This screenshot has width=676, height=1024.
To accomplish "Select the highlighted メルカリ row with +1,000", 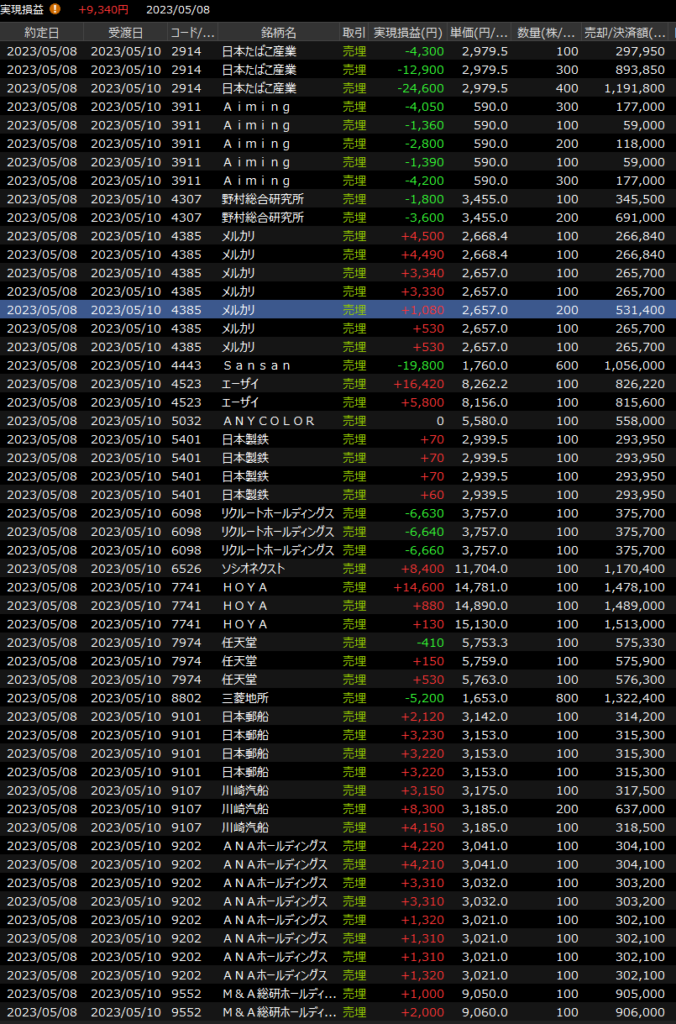I will (x=337, y=310).
